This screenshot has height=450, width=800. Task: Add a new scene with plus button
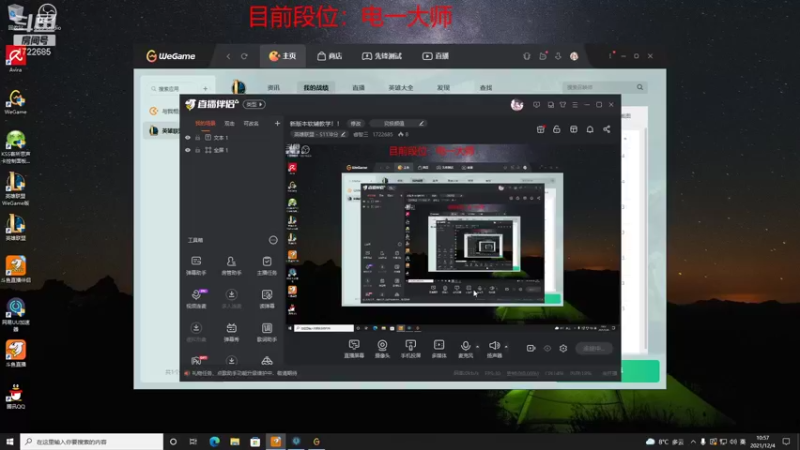tap(277, 123)
